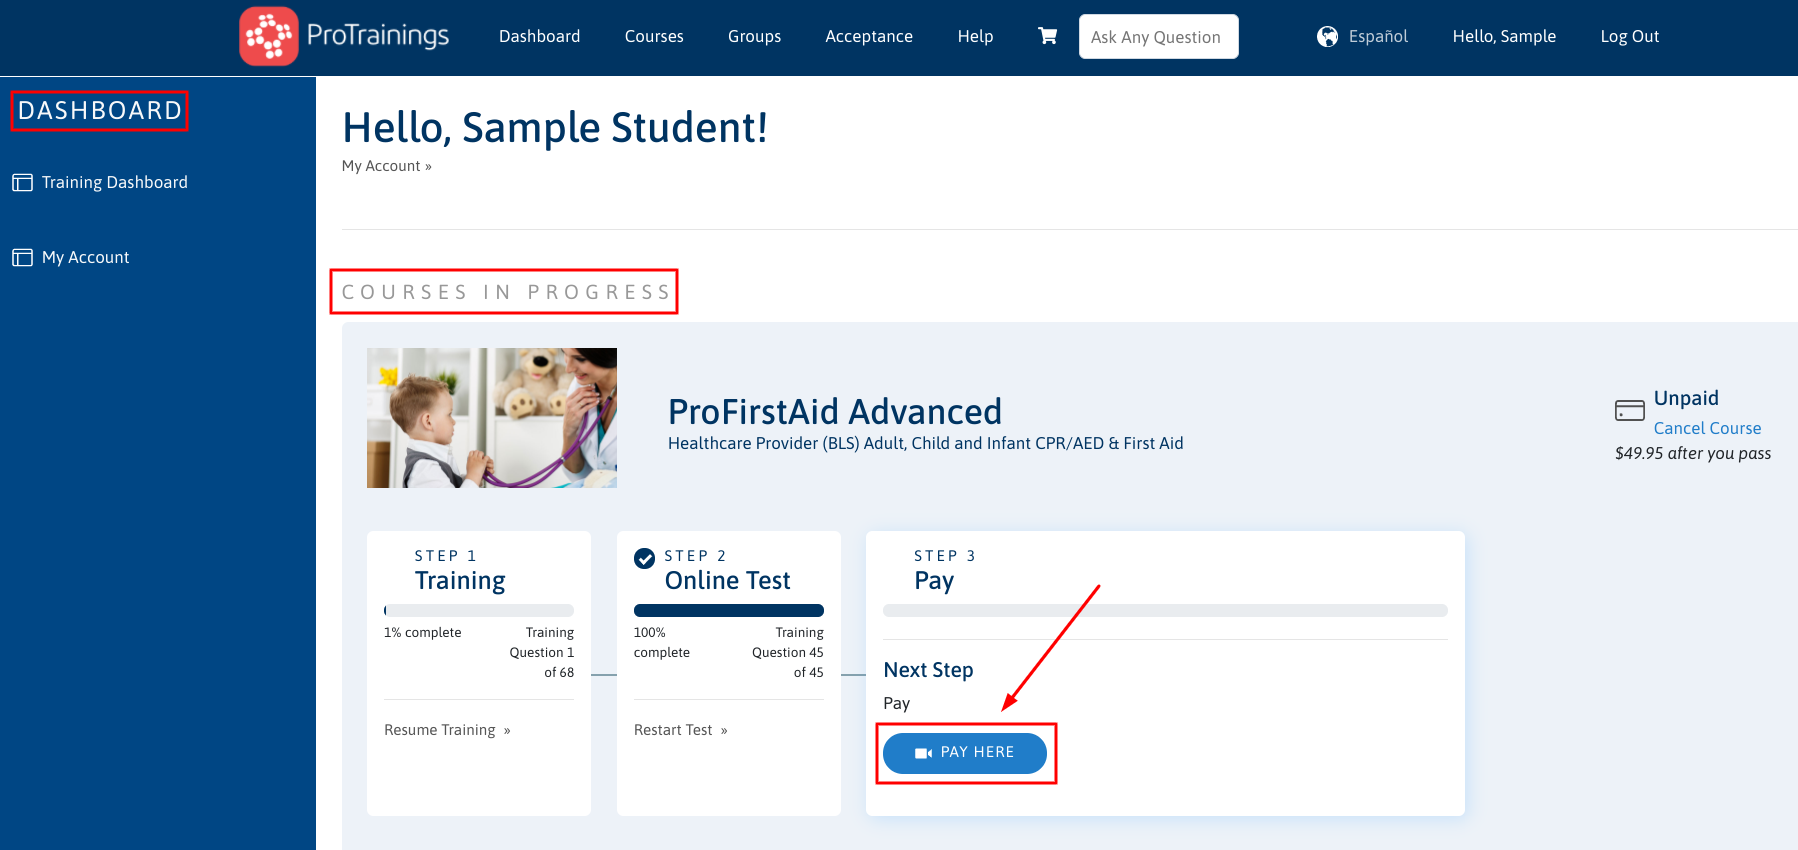
Task: Click the ProTrainings logo icon
Action: pyautogui.click(x=269, y=36)
